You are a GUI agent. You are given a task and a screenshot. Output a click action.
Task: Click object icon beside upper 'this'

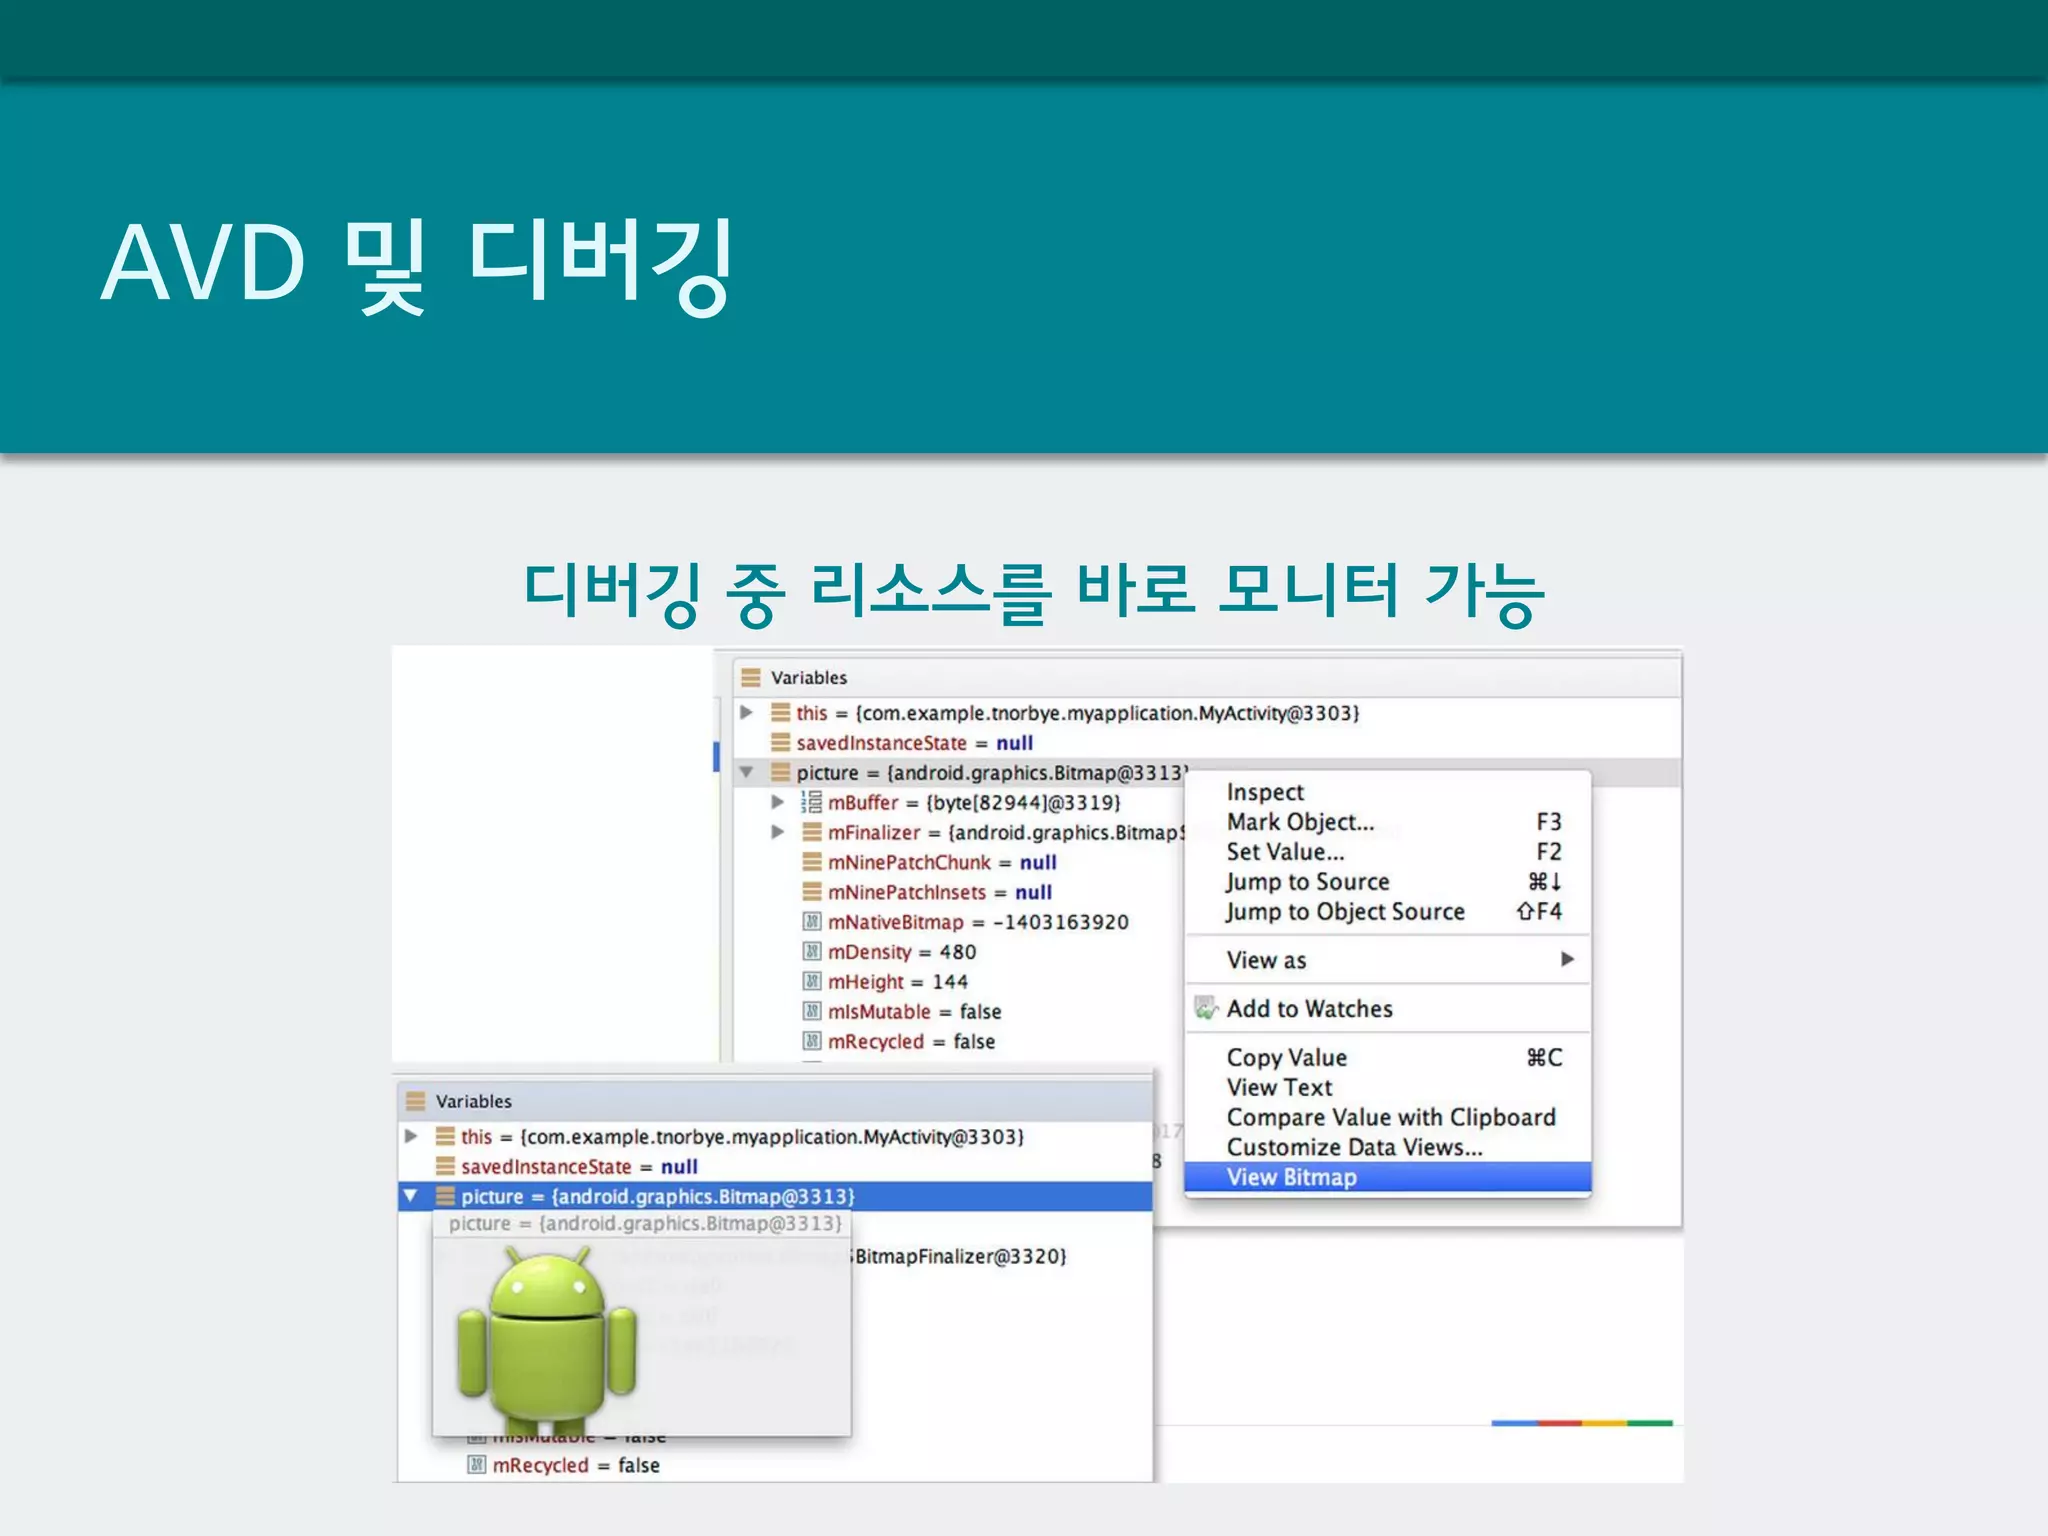point(780,713)
